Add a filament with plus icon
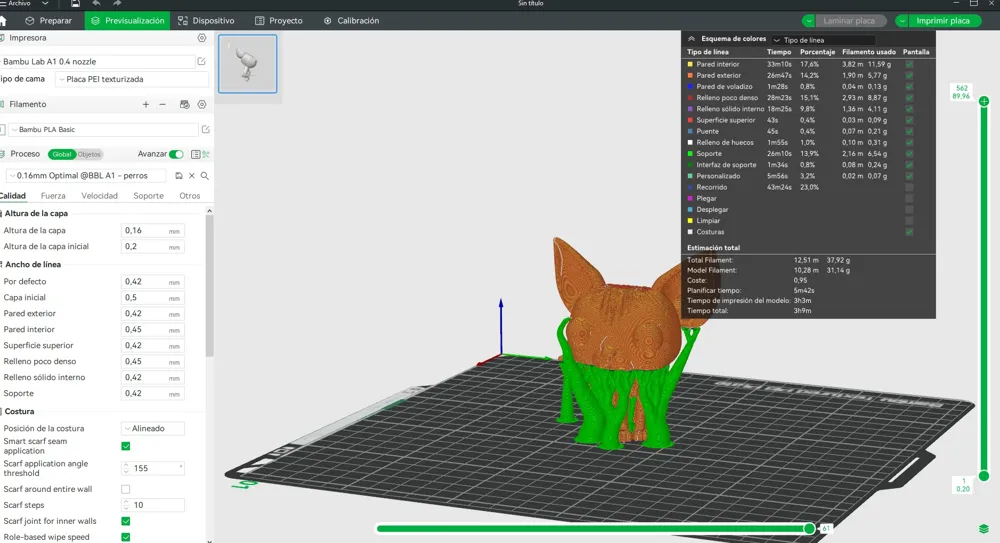 pos(145,104)
